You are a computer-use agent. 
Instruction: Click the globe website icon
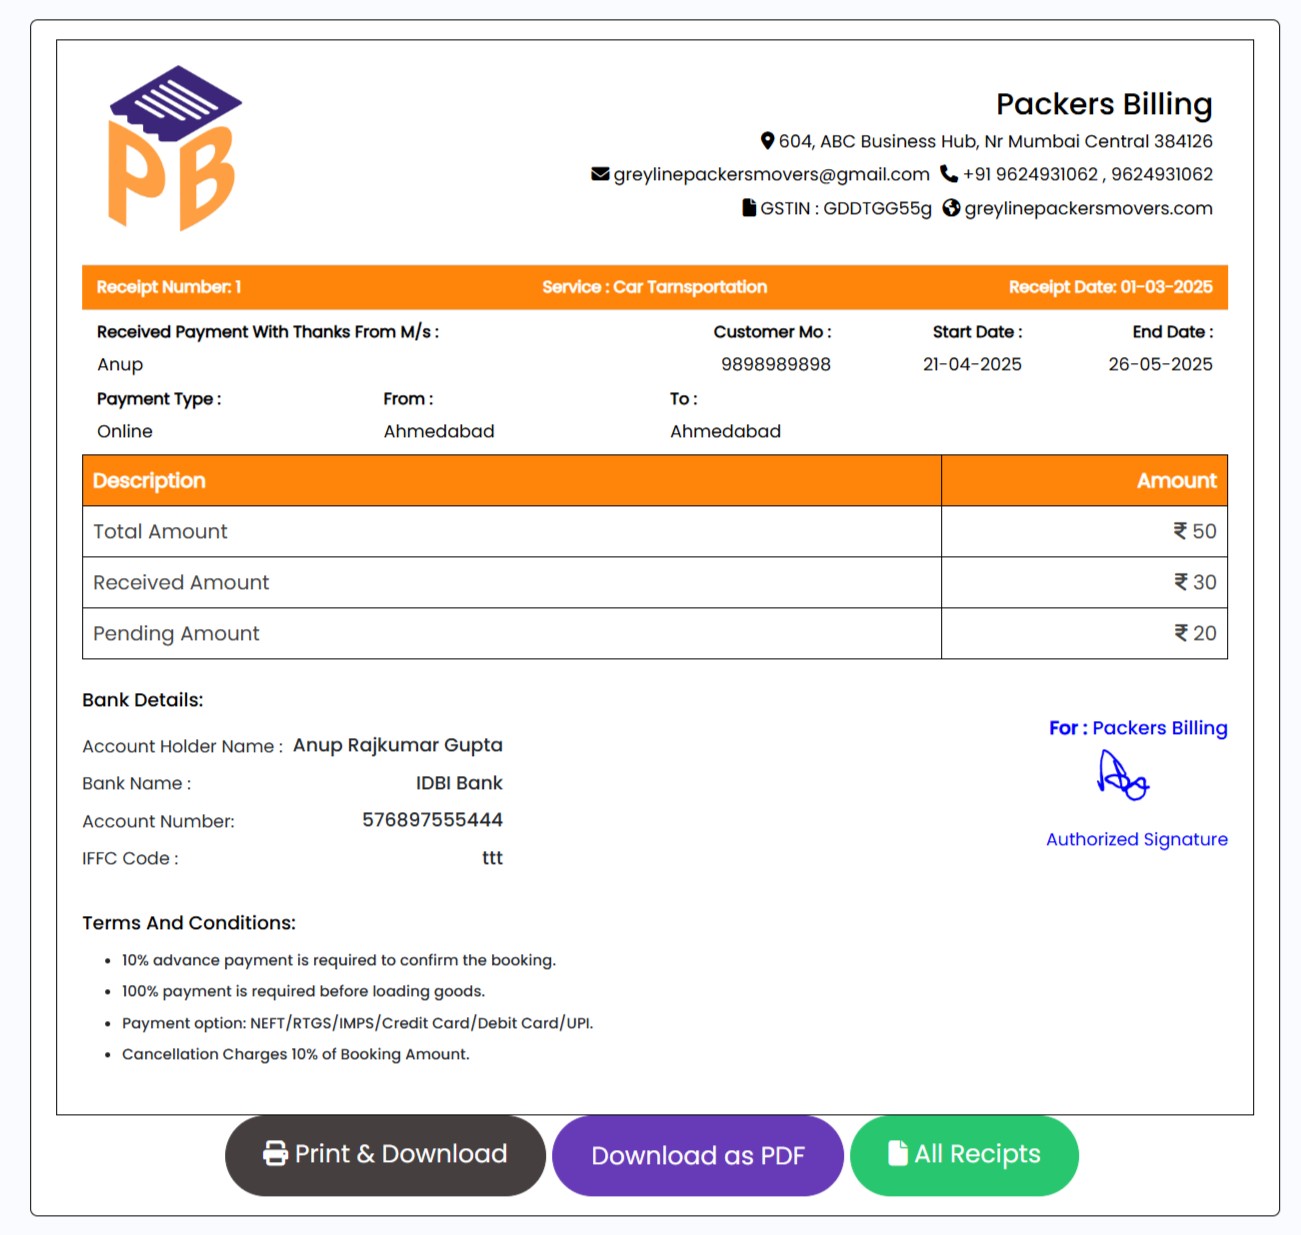[x=951, y=208]
